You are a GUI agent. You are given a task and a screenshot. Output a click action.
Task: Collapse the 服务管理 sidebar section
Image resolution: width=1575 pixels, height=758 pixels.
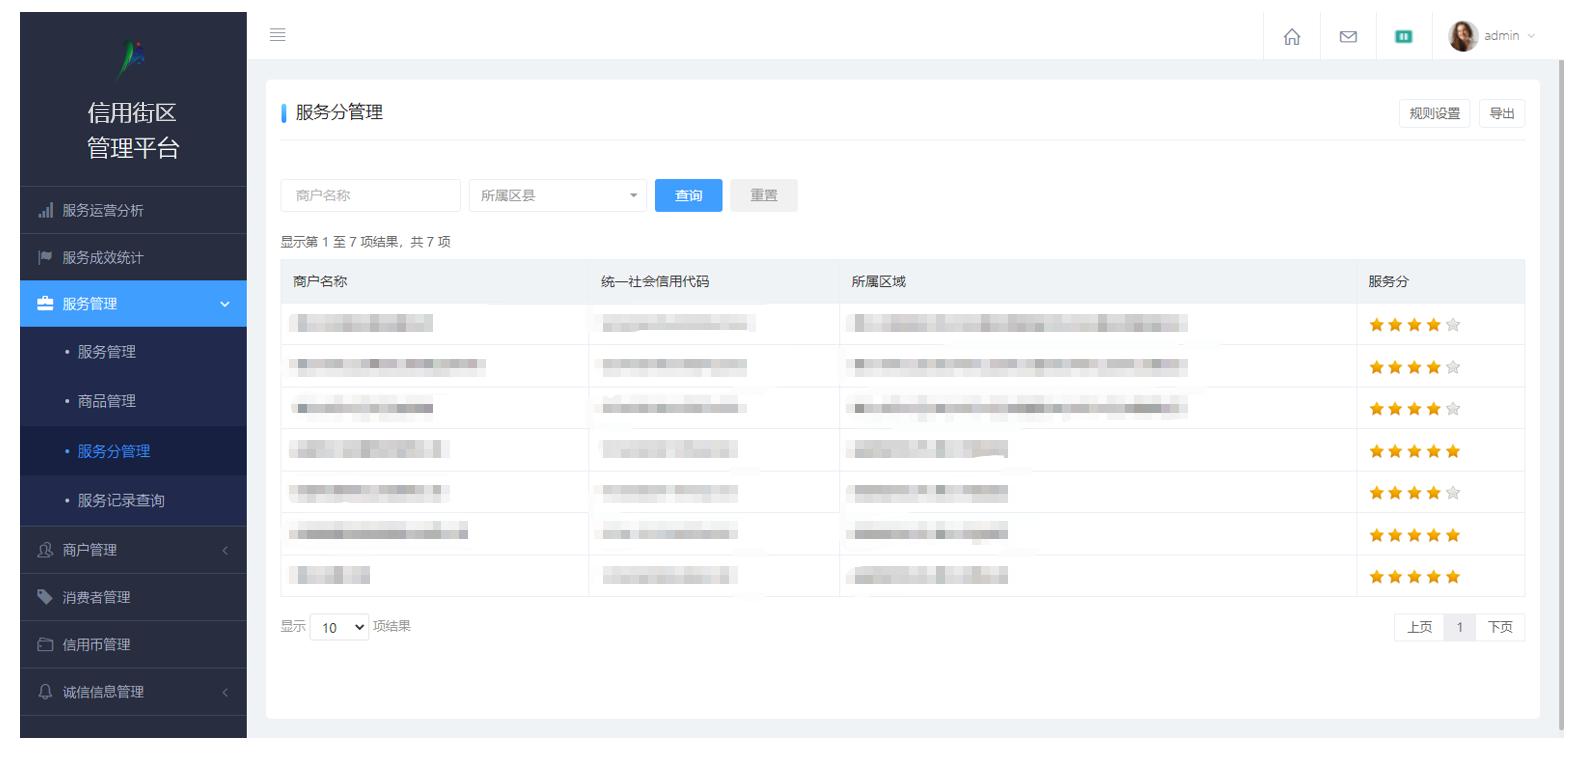point(133,304)
